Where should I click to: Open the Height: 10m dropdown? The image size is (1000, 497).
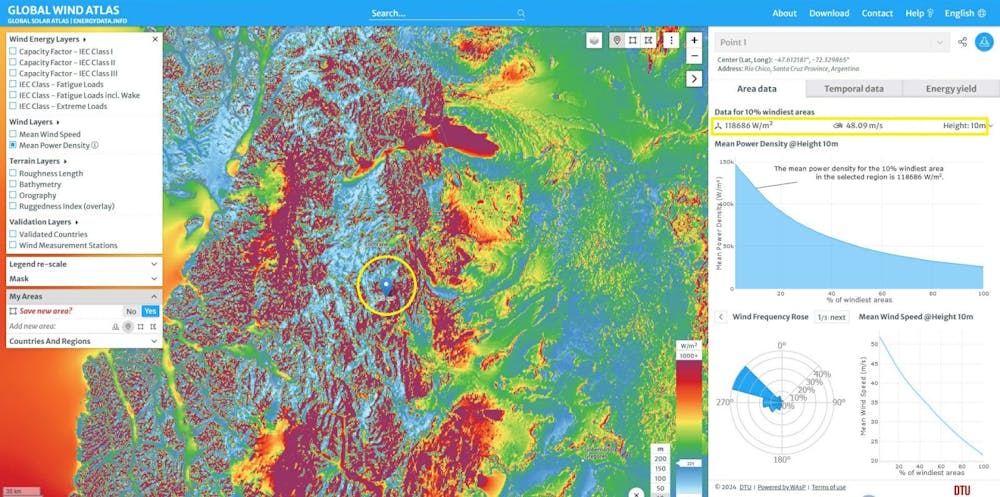click(966, 126)
